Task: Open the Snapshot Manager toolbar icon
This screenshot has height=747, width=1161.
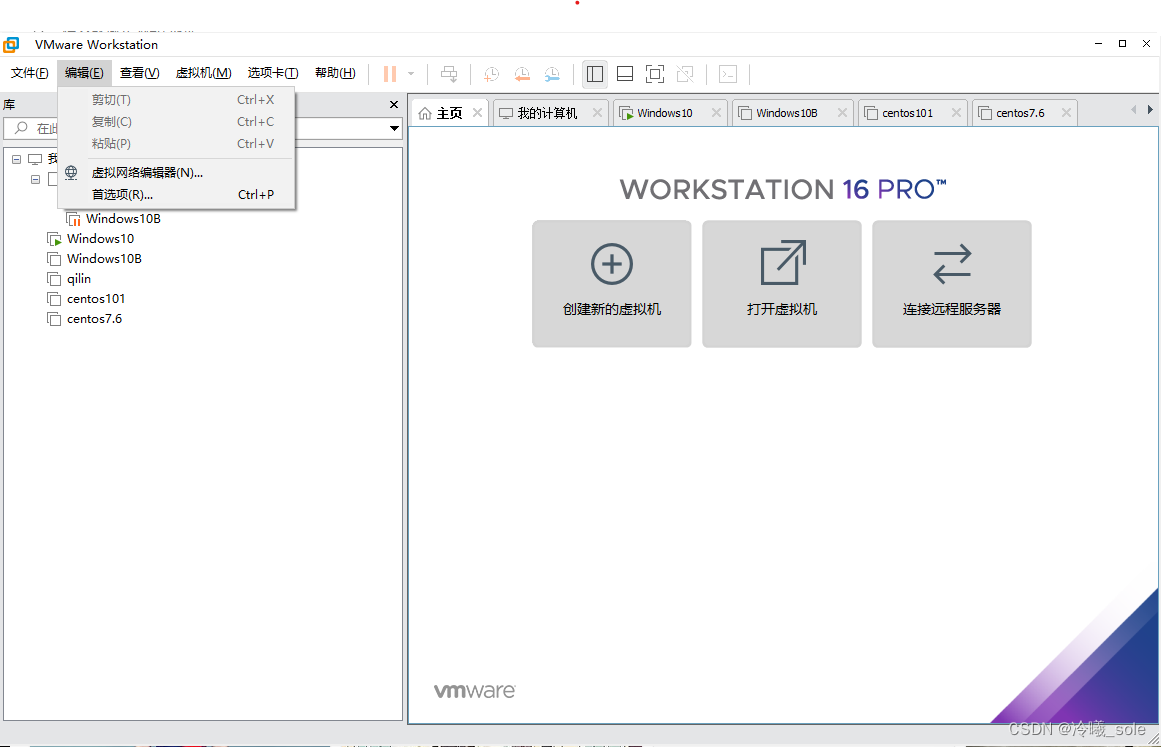Action: pyautogui.click(x=552, y=74)
